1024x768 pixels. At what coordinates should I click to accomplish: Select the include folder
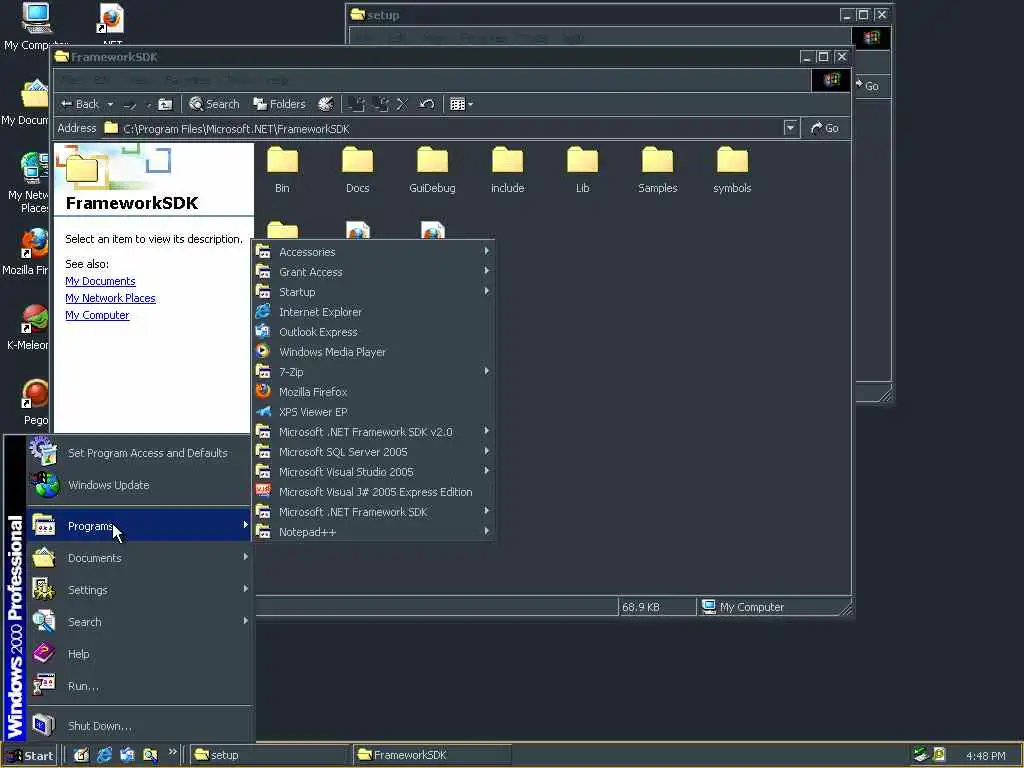click(x=507, y=170)
